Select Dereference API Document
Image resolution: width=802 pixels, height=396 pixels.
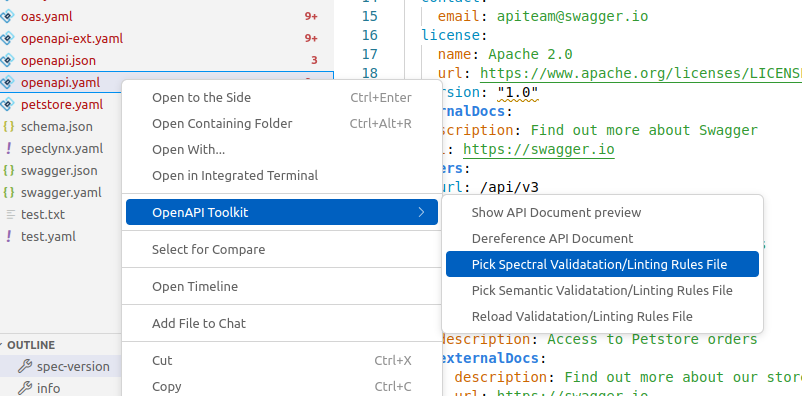602,238
